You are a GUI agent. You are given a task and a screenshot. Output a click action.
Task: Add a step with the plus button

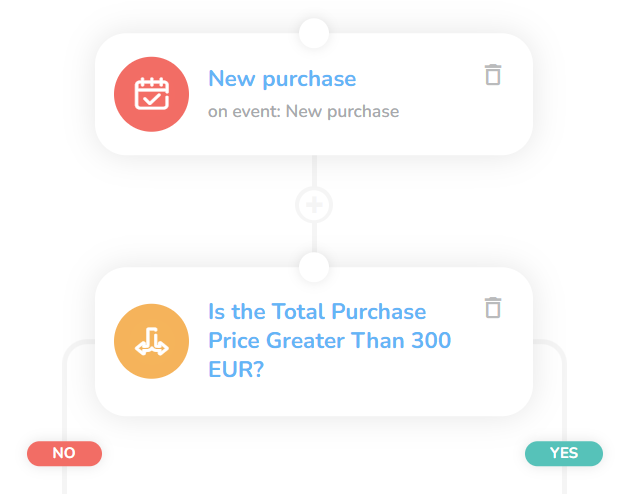[x=314, y=205]
